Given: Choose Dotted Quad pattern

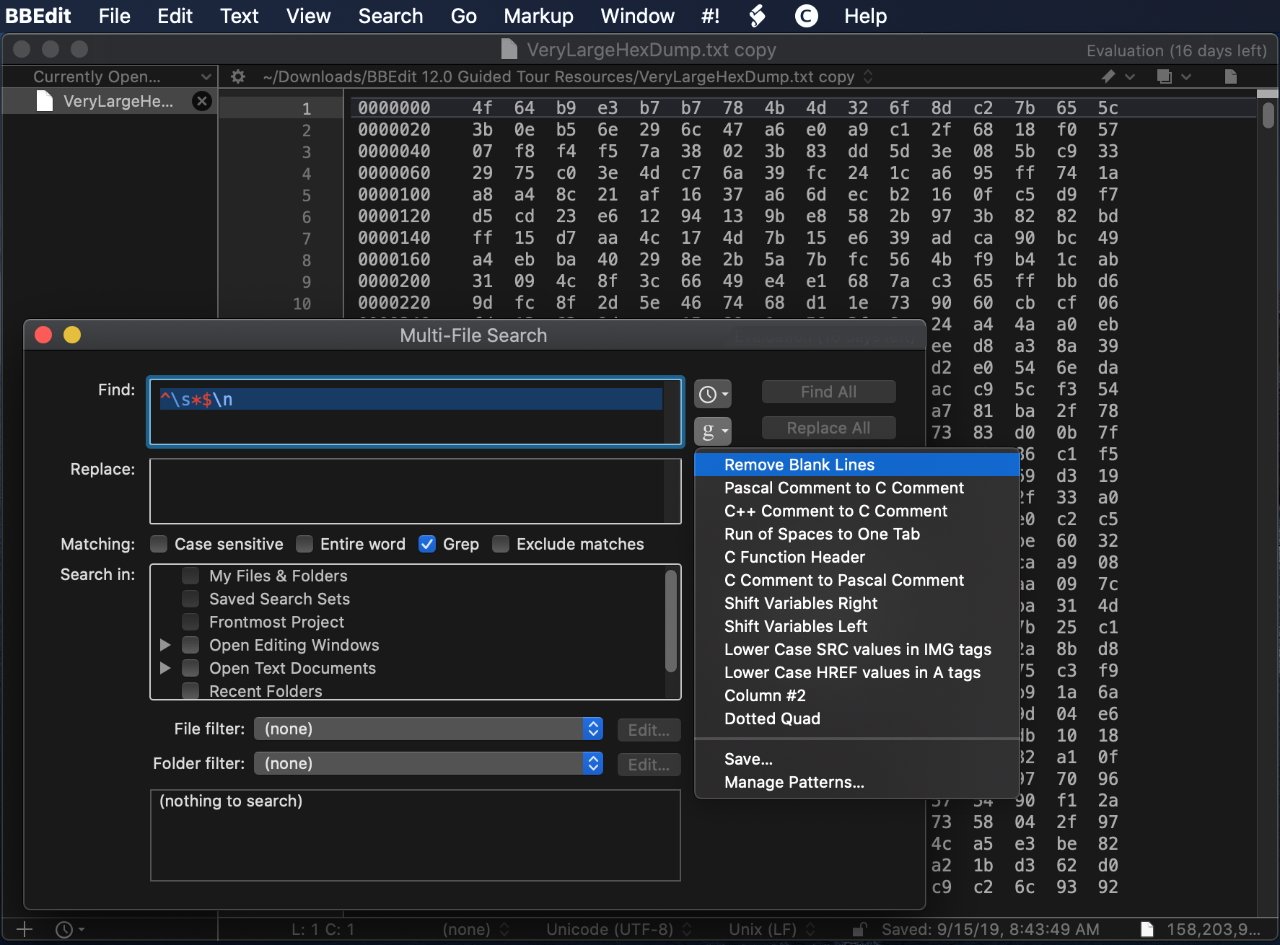Looking at the screenshot, I should pos(857,718).
